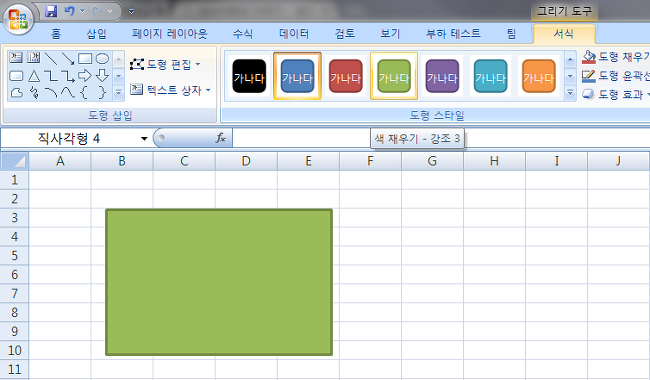Apply the green 강조 3 shape style
Screen dimensions: 650x380
(394, 76)
